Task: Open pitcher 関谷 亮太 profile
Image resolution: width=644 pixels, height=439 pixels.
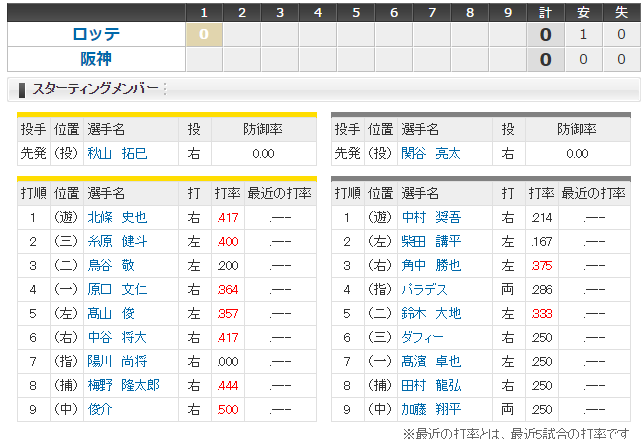Action: tap(431, 153)
